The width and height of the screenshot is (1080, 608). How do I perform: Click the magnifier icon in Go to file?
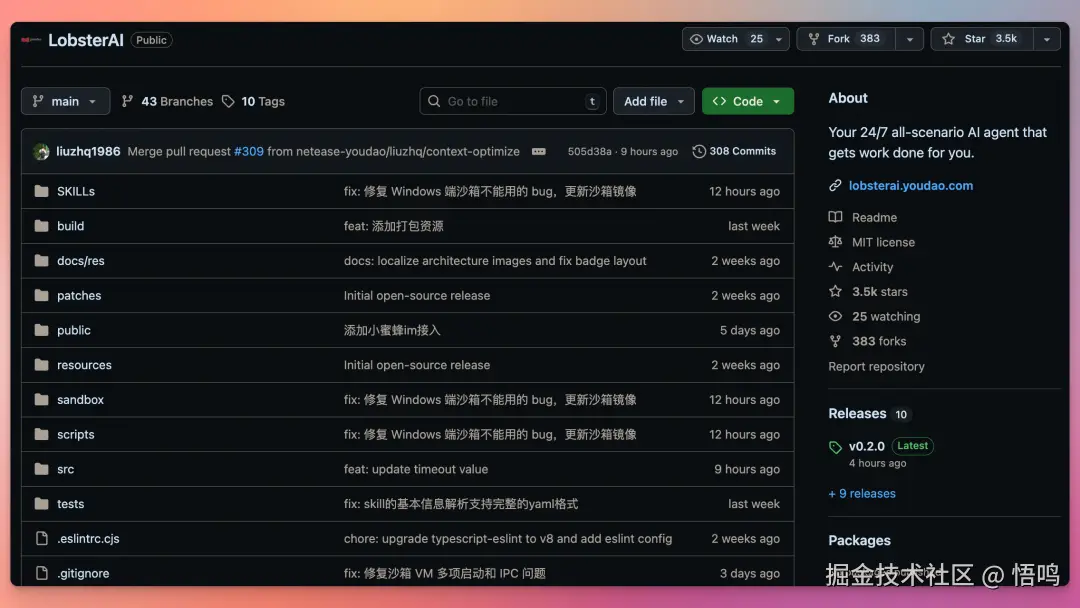434,101
